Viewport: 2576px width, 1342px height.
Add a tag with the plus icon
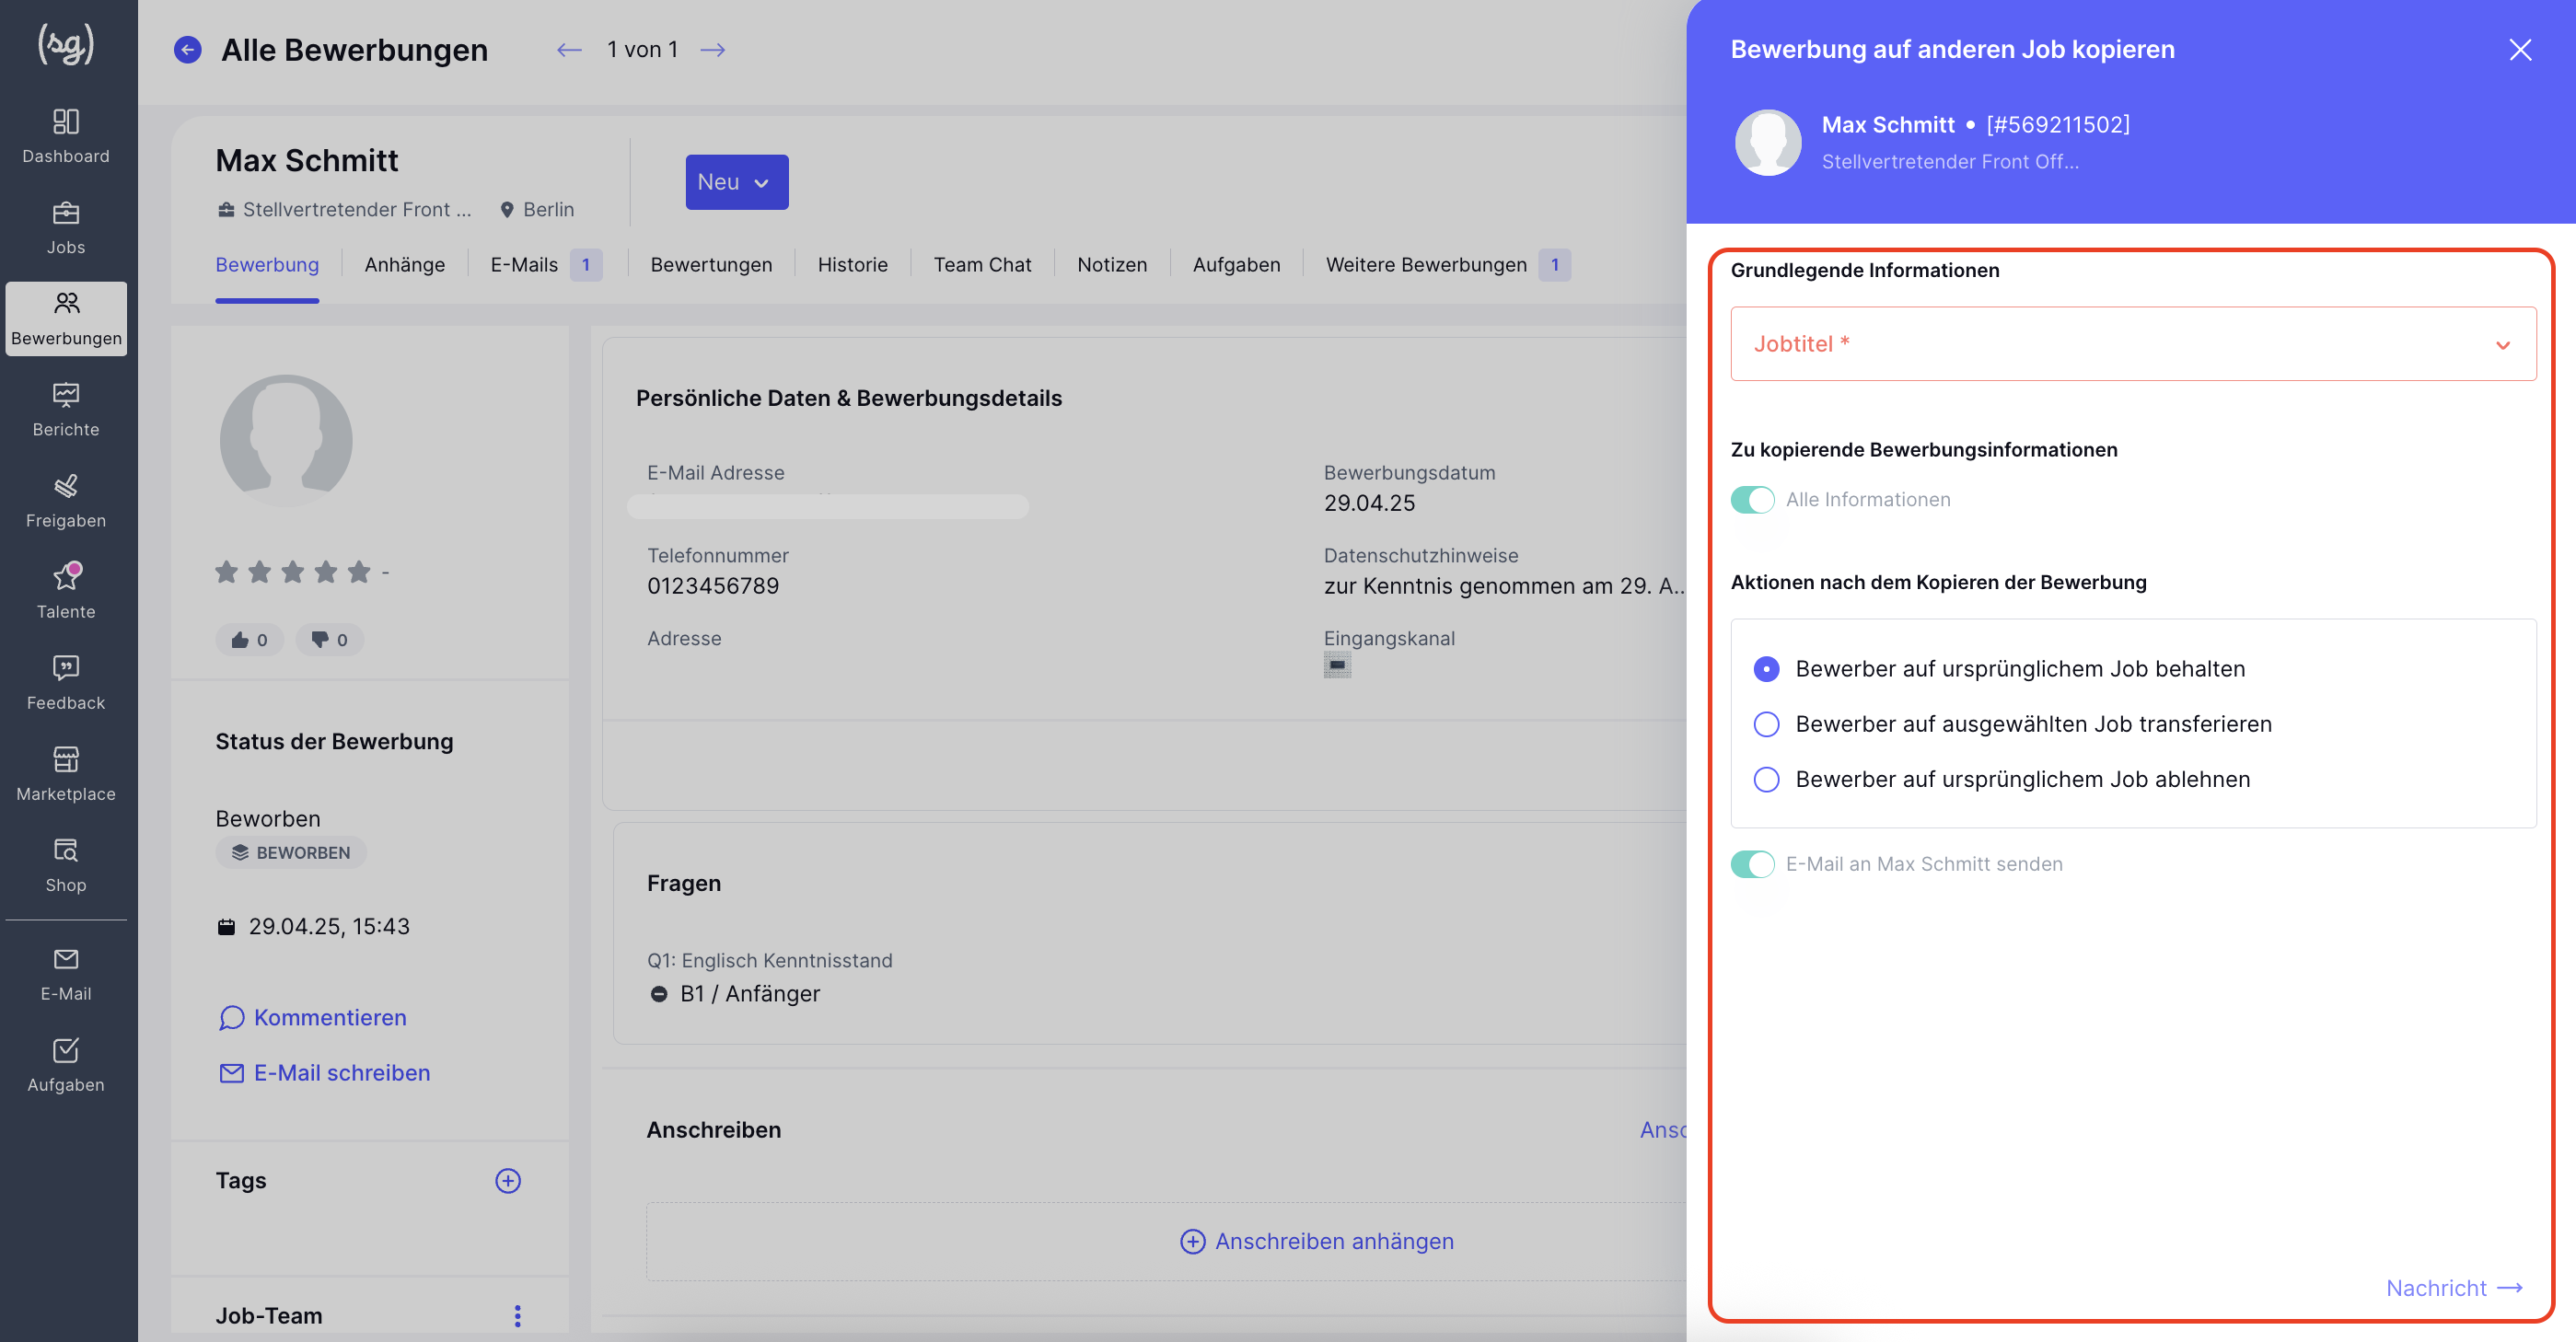[x=508, y=1181]
